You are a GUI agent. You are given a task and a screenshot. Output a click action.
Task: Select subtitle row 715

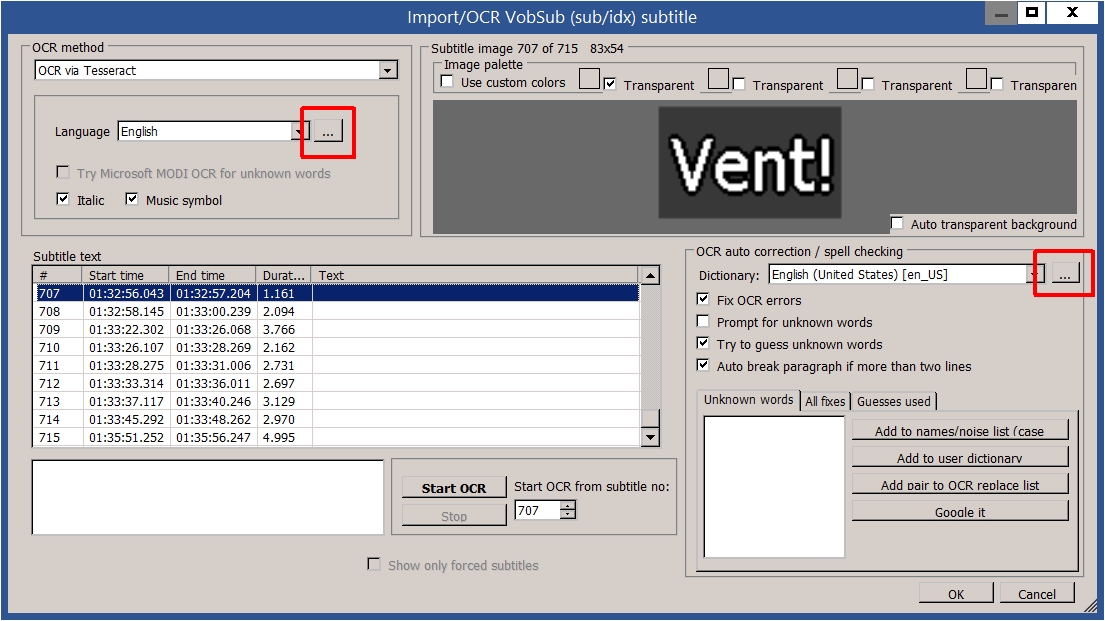[x=337, y=437]
